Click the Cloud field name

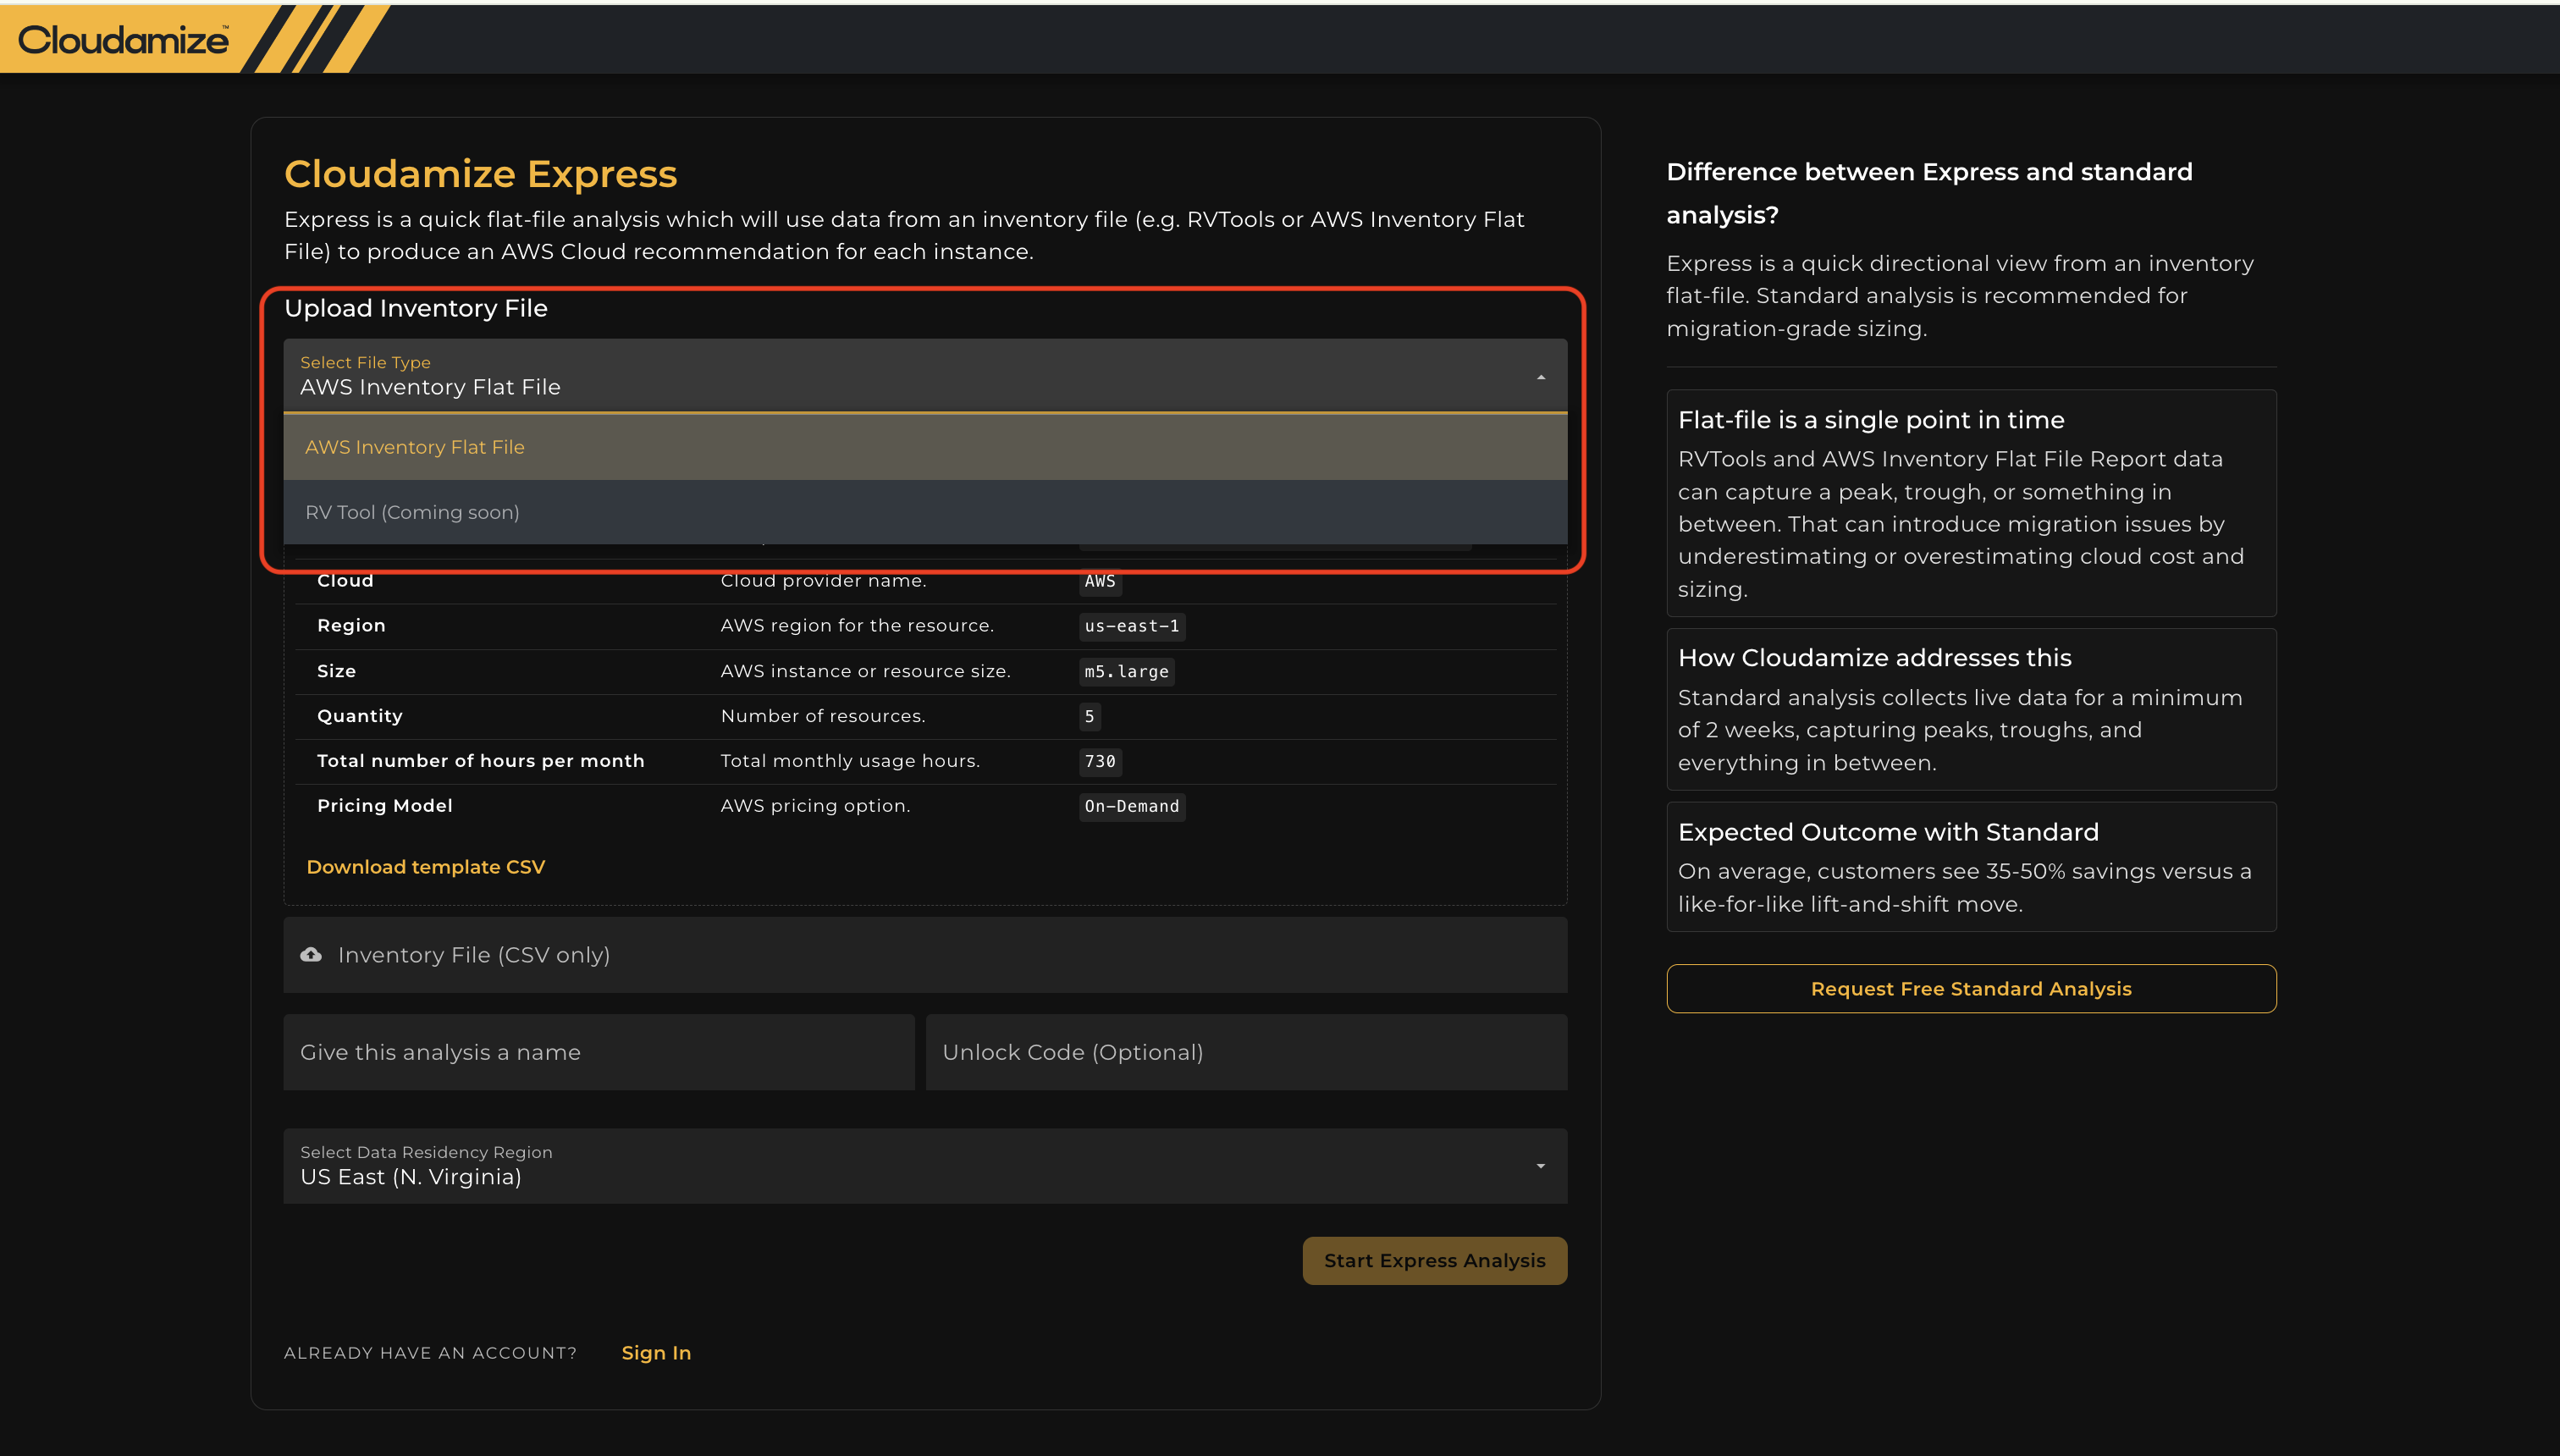point(345,580)
